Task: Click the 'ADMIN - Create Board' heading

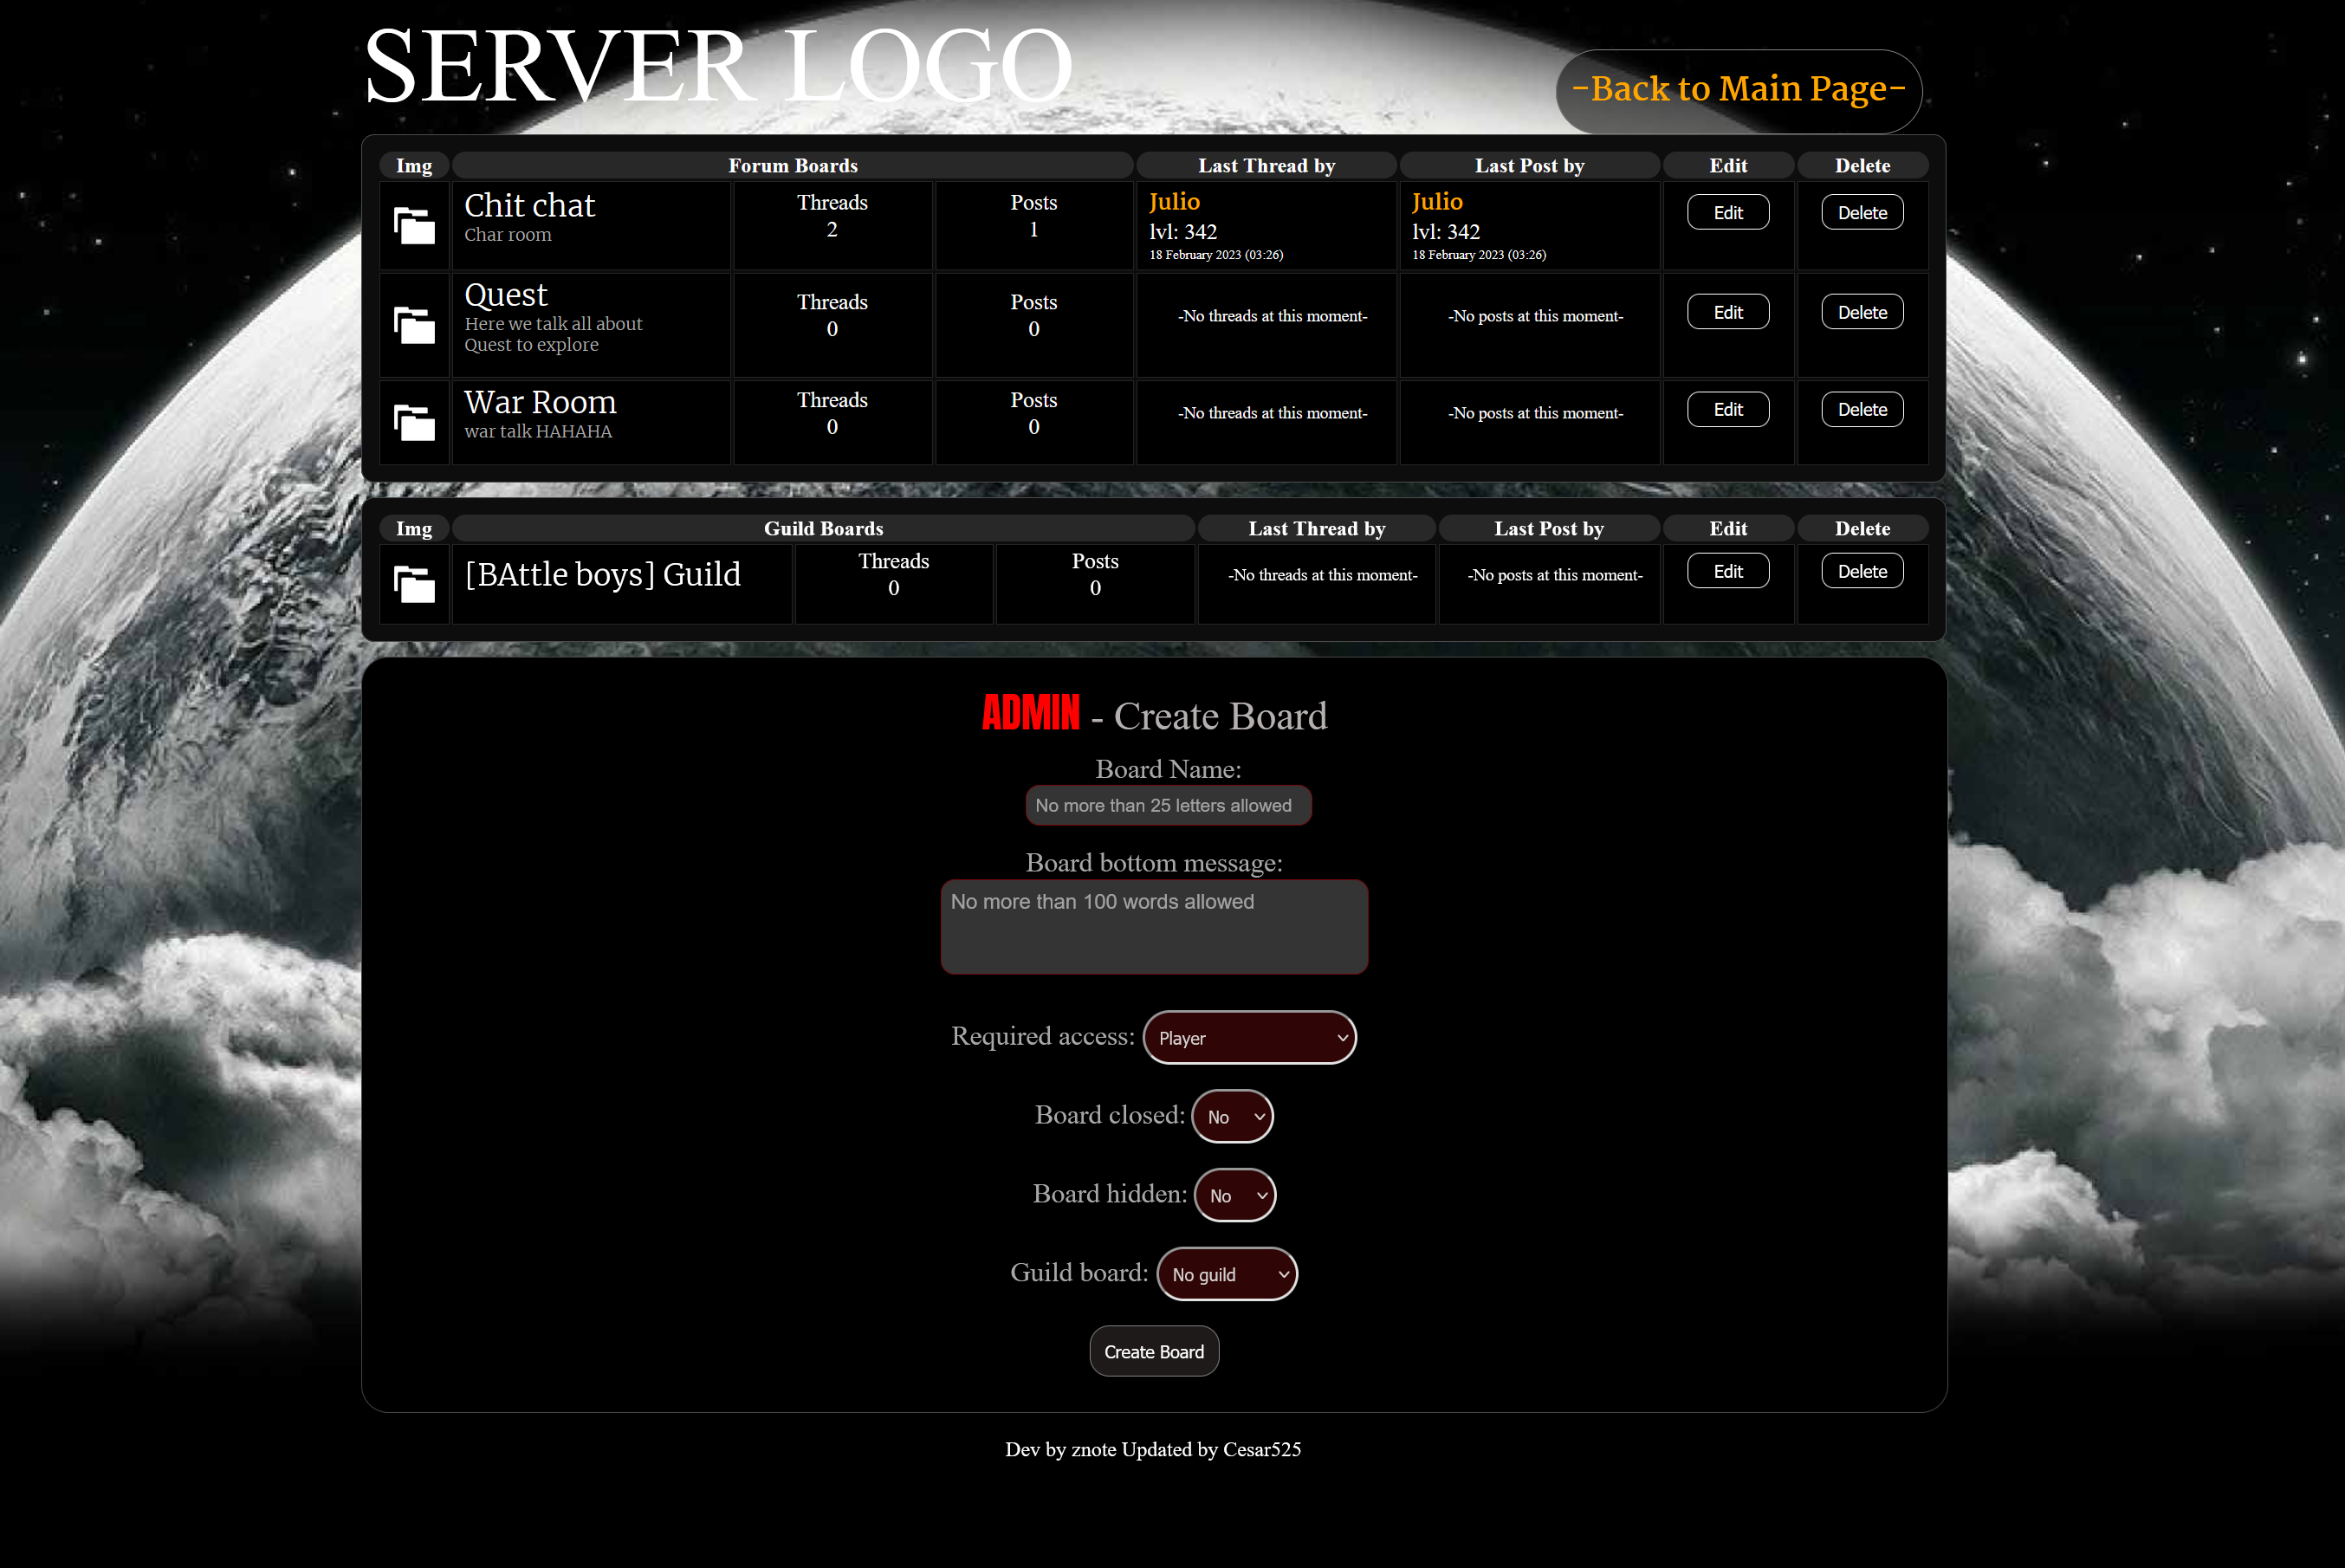Action: 1154,715
